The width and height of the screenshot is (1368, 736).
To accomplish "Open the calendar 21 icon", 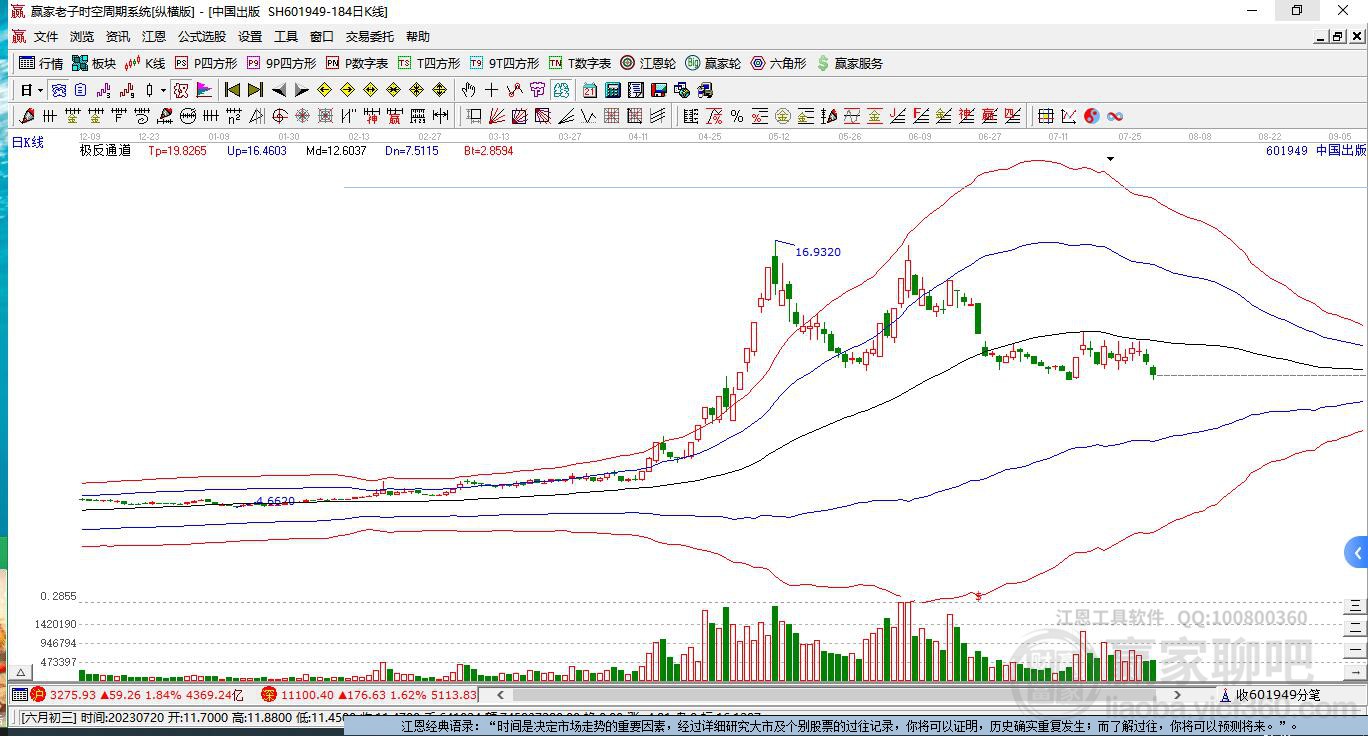I will [590, 90].
